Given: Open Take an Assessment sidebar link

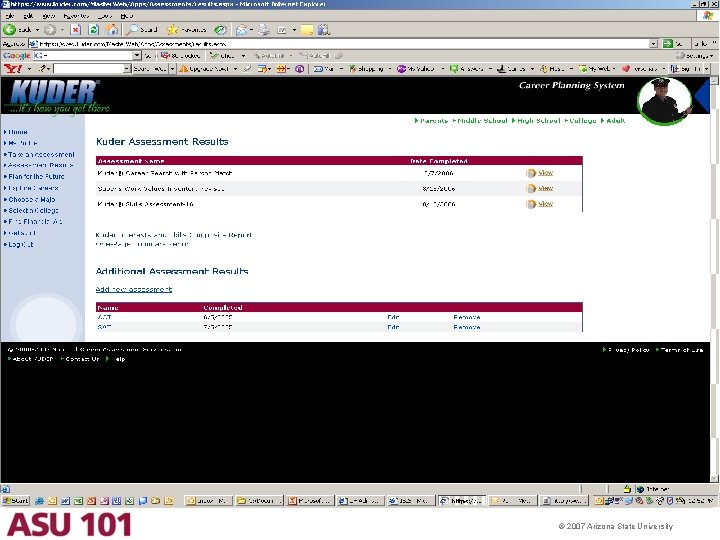Looking at the screenshot, I should pos(41,155).
